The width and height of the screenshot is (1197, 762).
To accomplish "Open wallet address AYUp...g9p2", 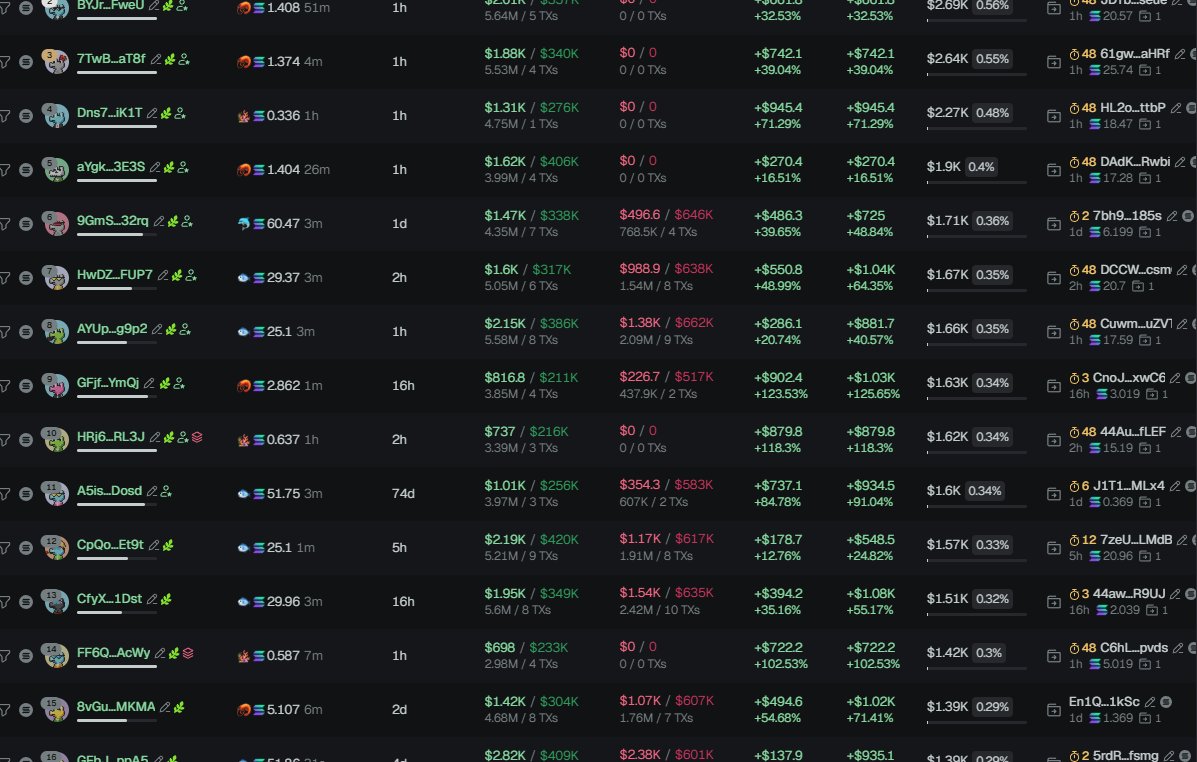I will coord(112,328).
